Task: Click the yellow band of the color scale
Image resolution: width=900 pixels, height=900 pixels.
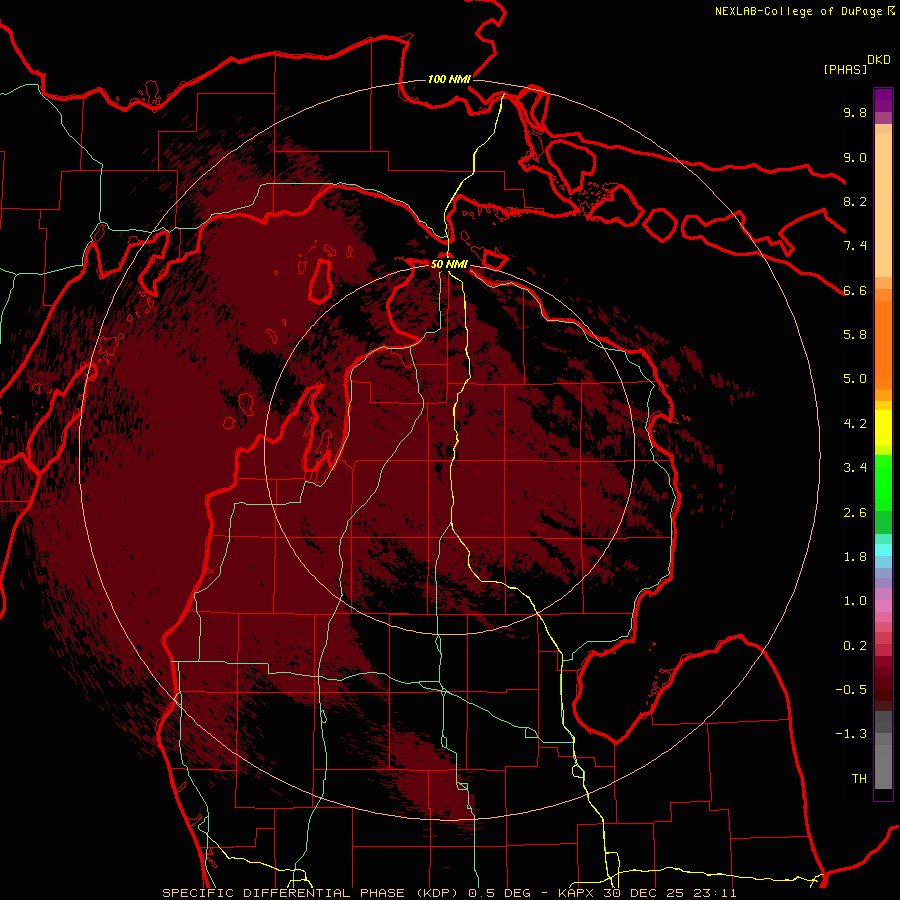Action: coord(883,428)
